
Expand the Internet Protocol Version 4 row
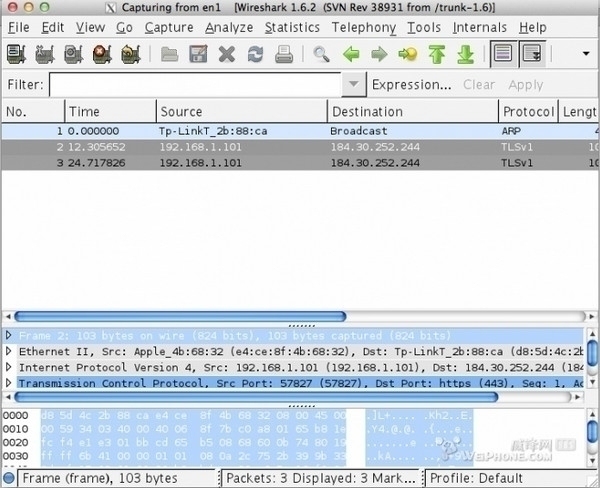(x=10, y=367)
